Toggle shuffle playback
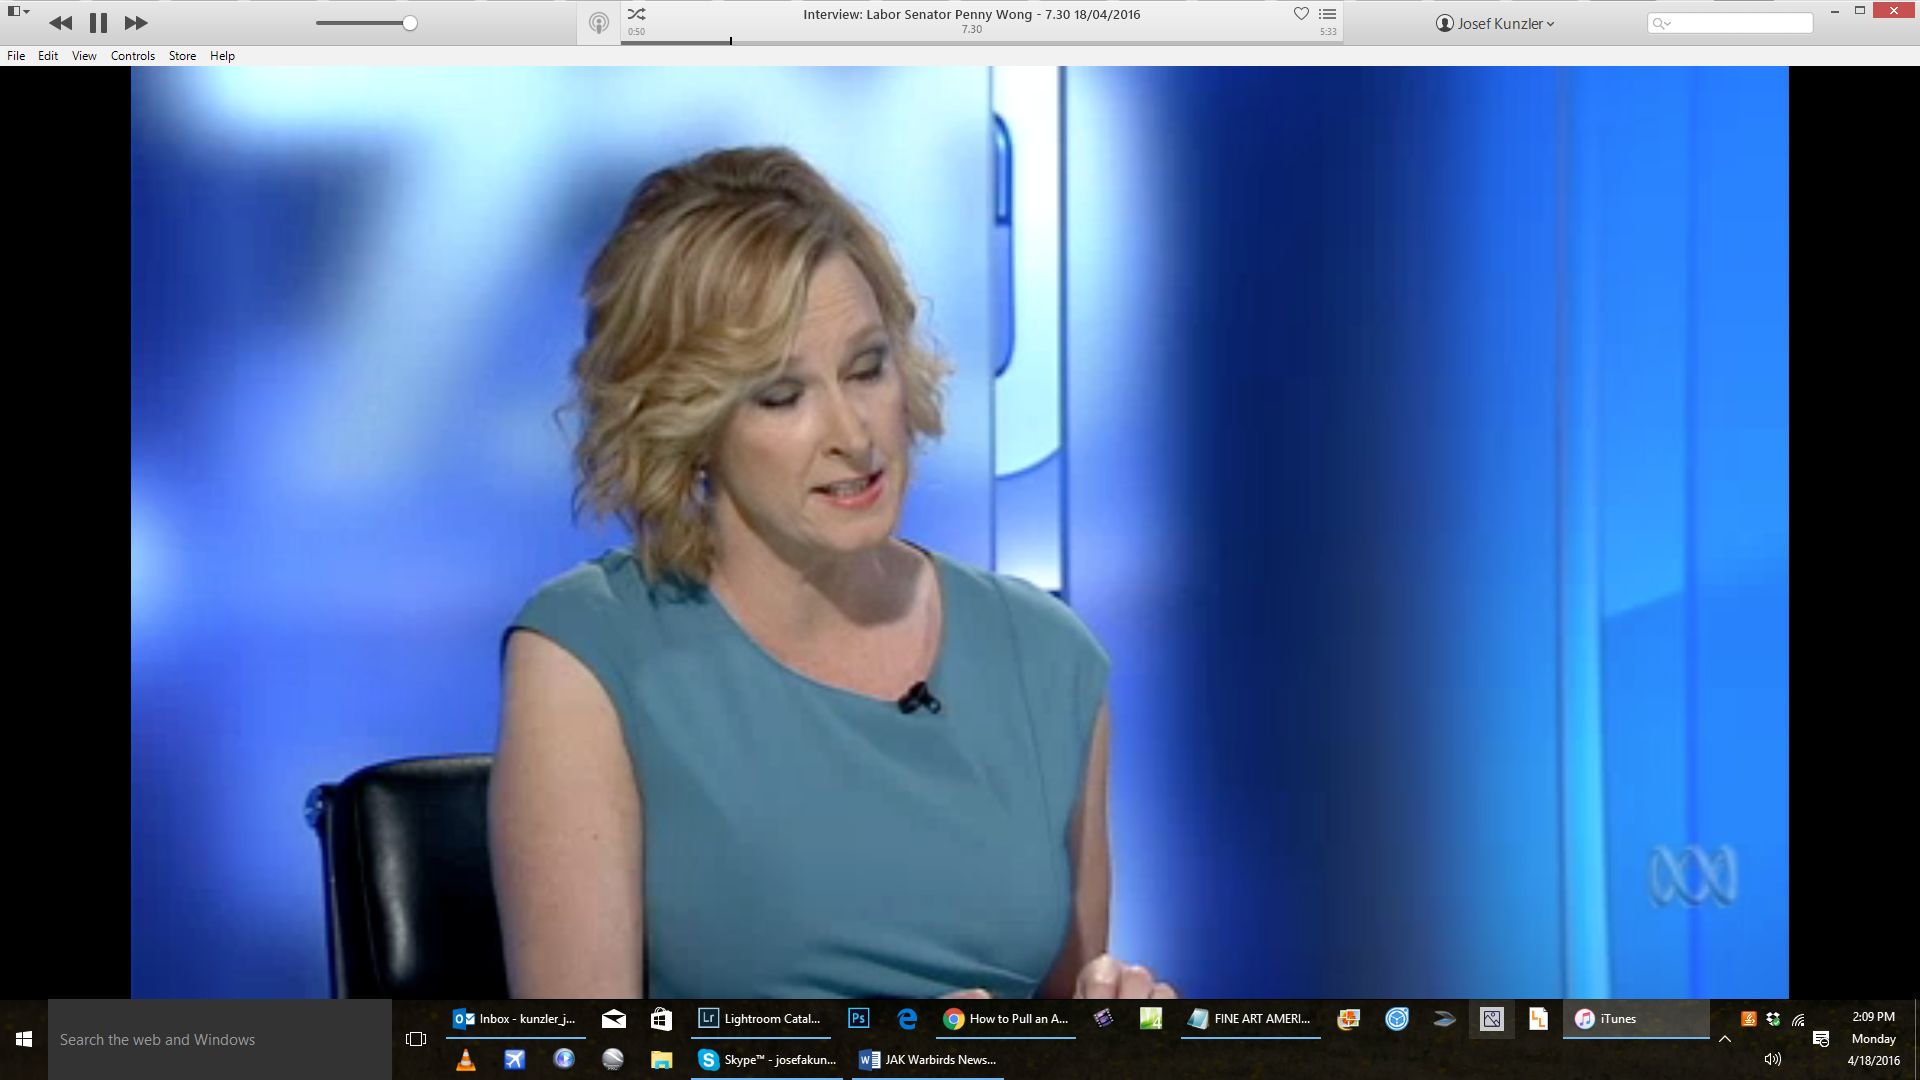This screenshot has width=1920, height=1080. (x=636, y=14)
